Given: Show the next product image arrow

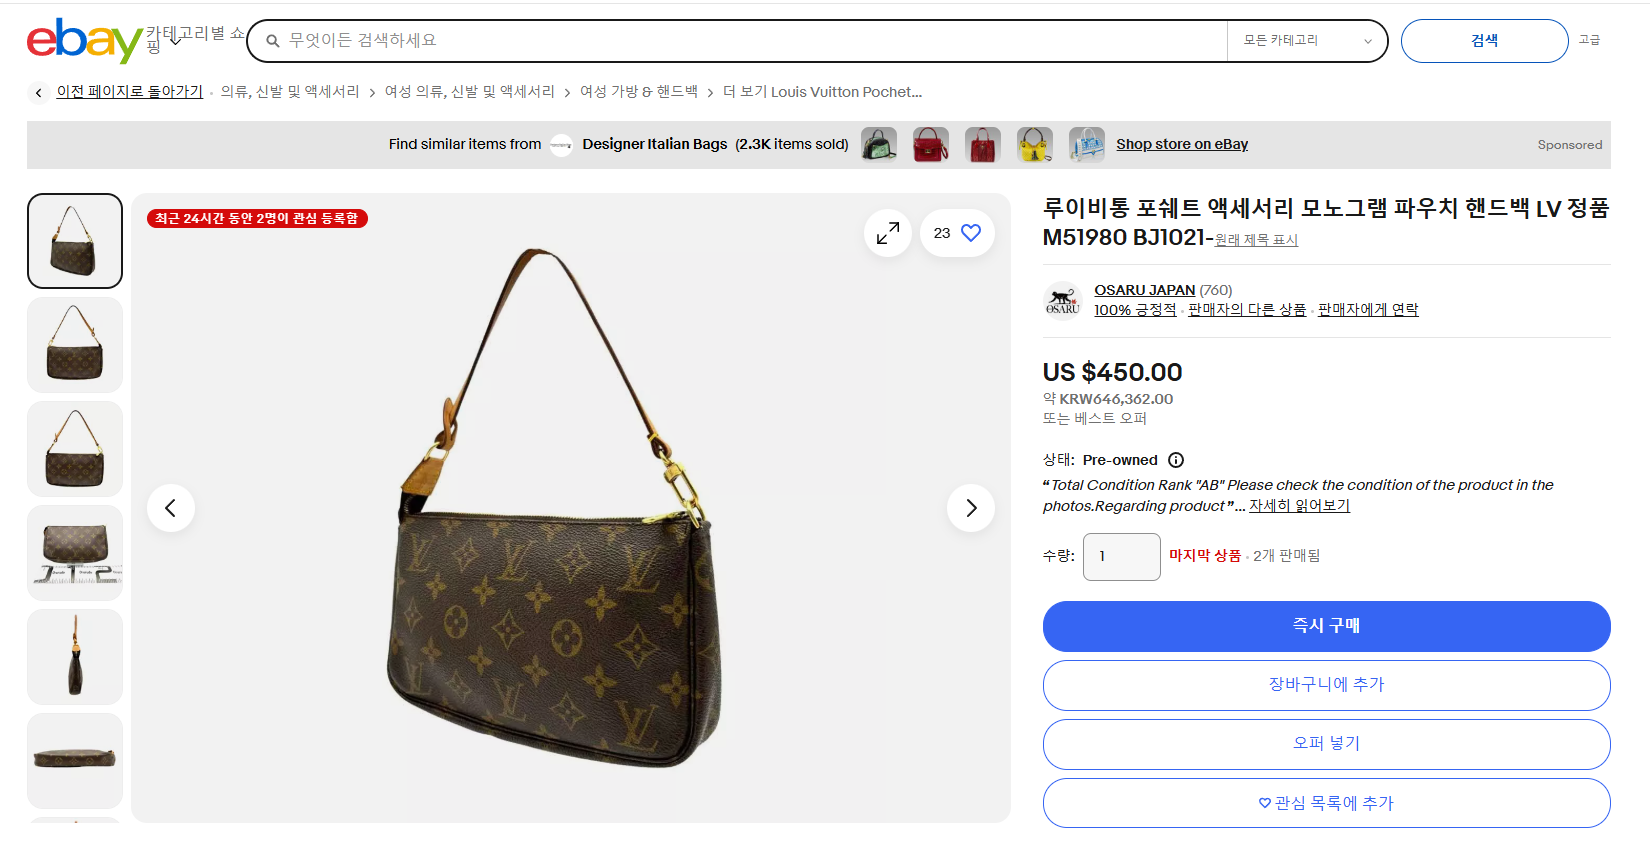Looking at the screenshot, I should (971, 508).
